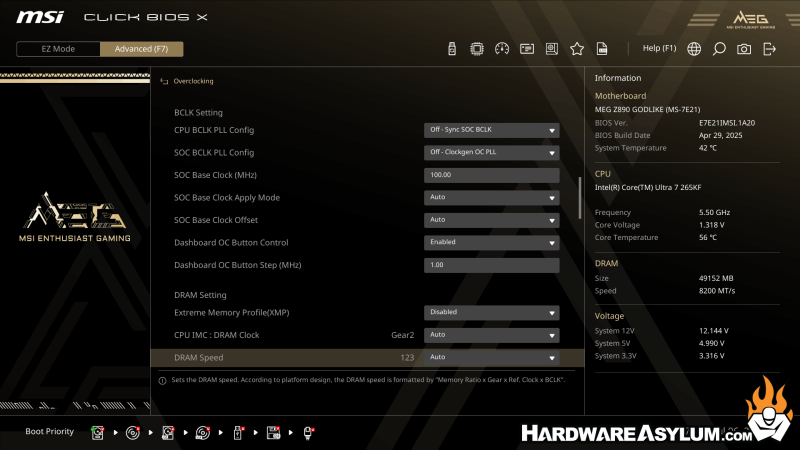The height and width of the screenshot is (450, 800).
Task: Select SOC Base Clock Offset label
Action: click(216, 220)
